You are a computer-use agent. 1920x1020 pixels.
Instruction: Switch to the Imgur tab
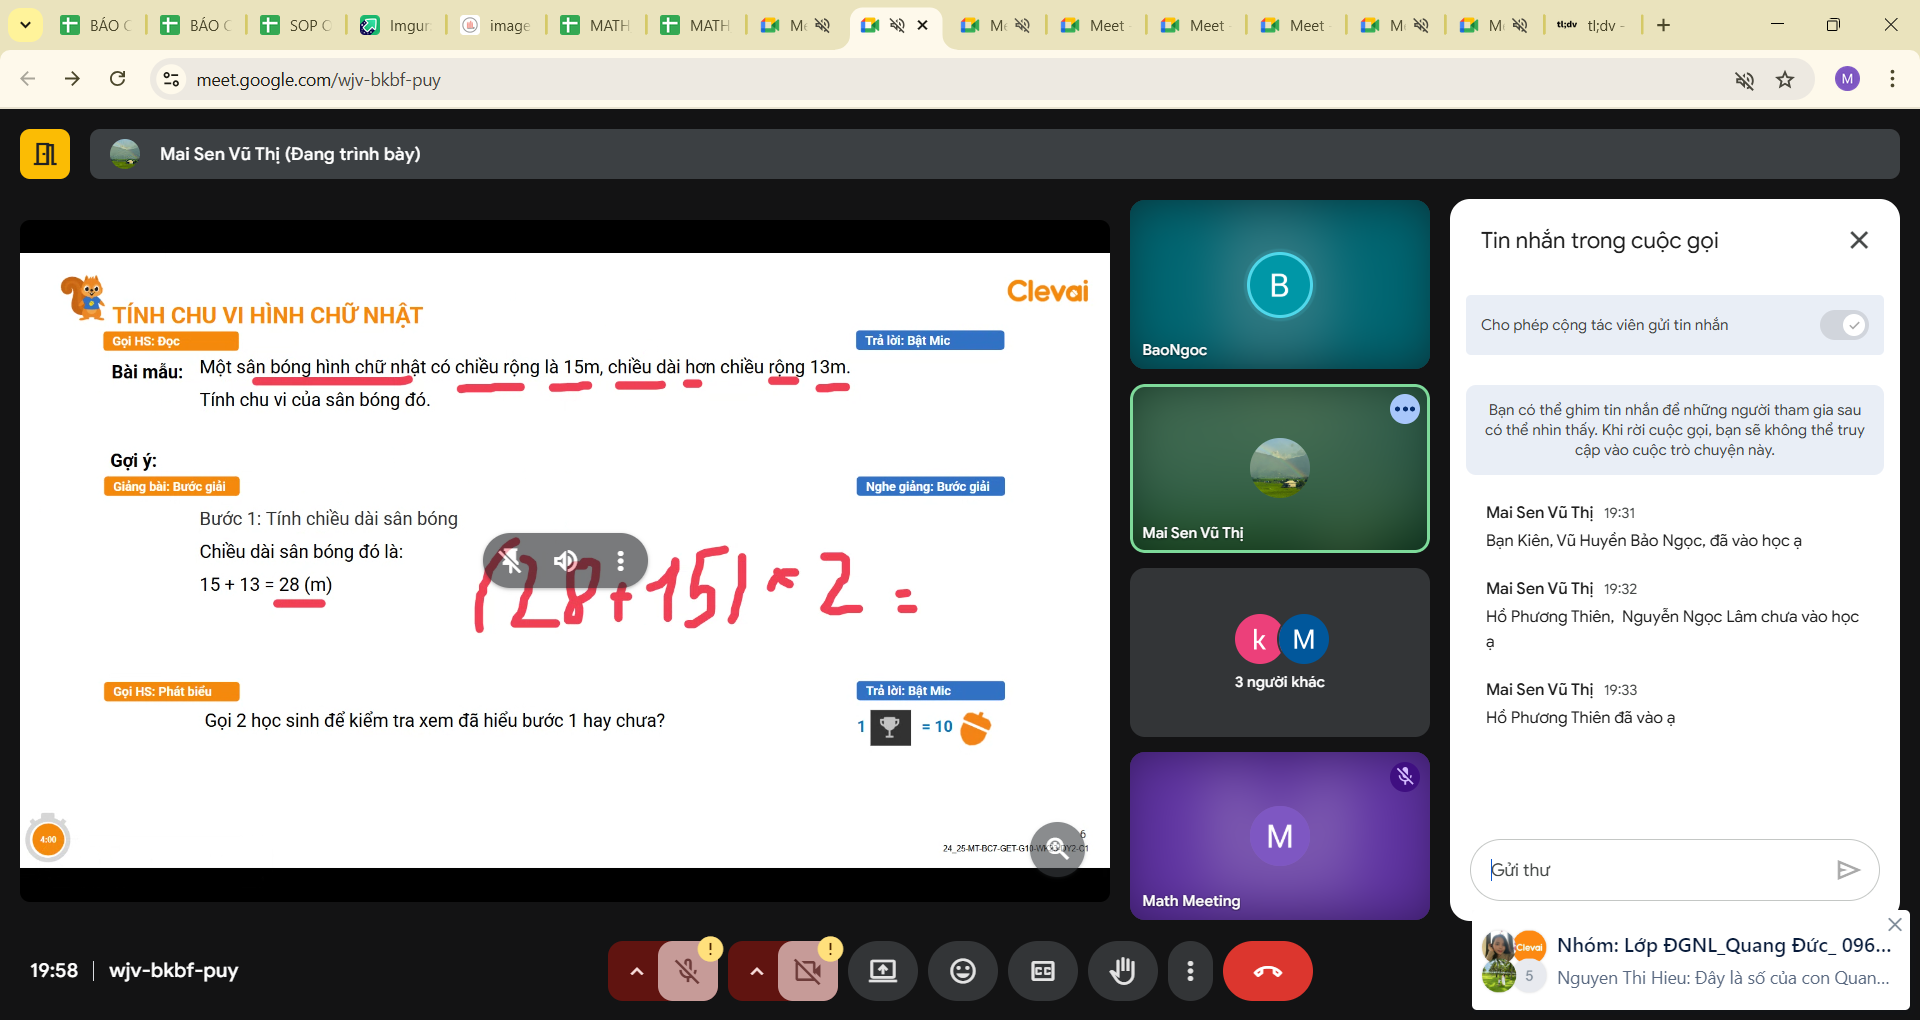396,25
